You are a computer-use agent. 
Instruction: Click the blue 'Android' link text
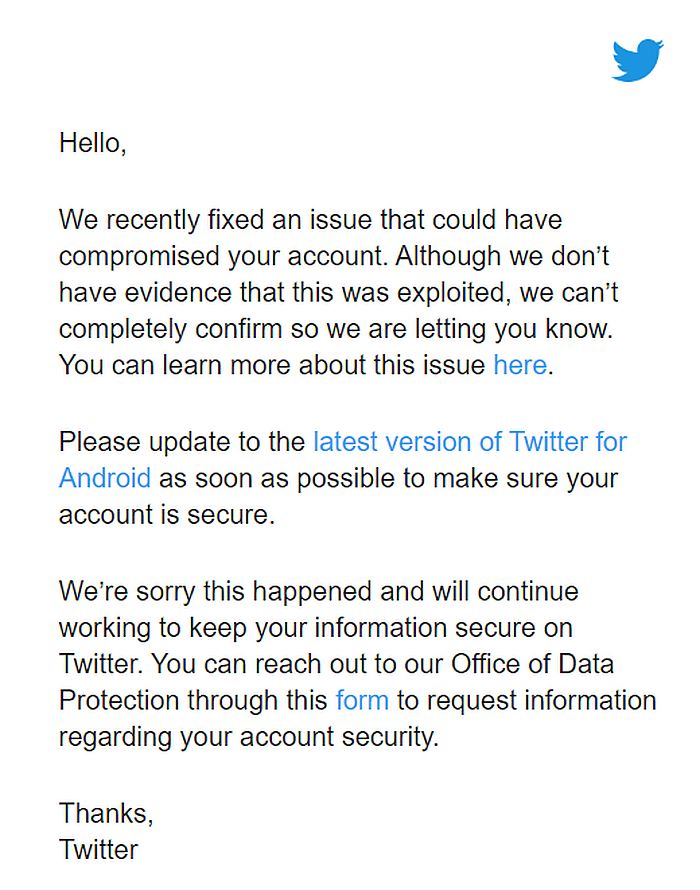click(105, 477)
